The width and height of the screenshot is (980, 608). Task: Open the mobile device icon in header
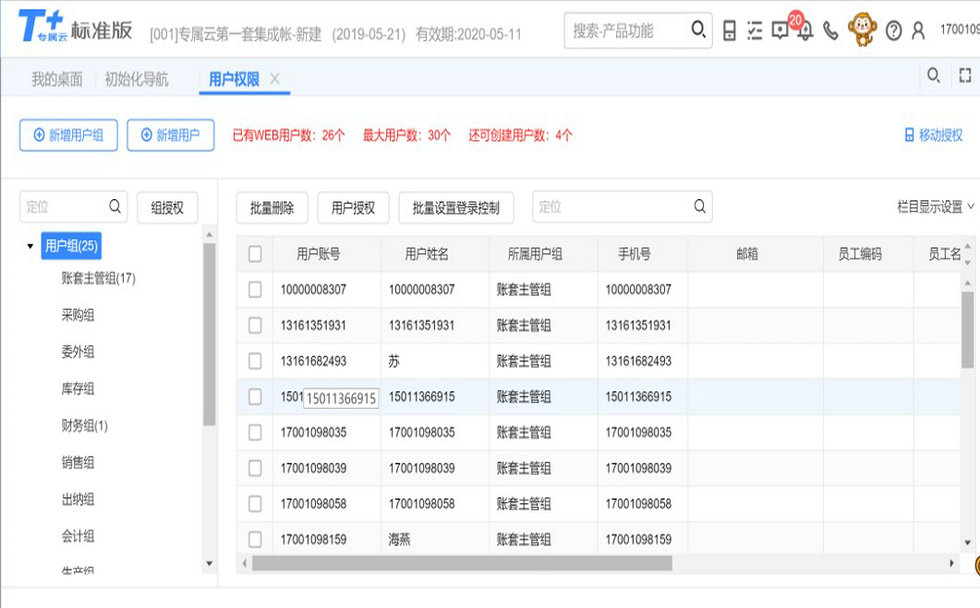coord(729,30)
